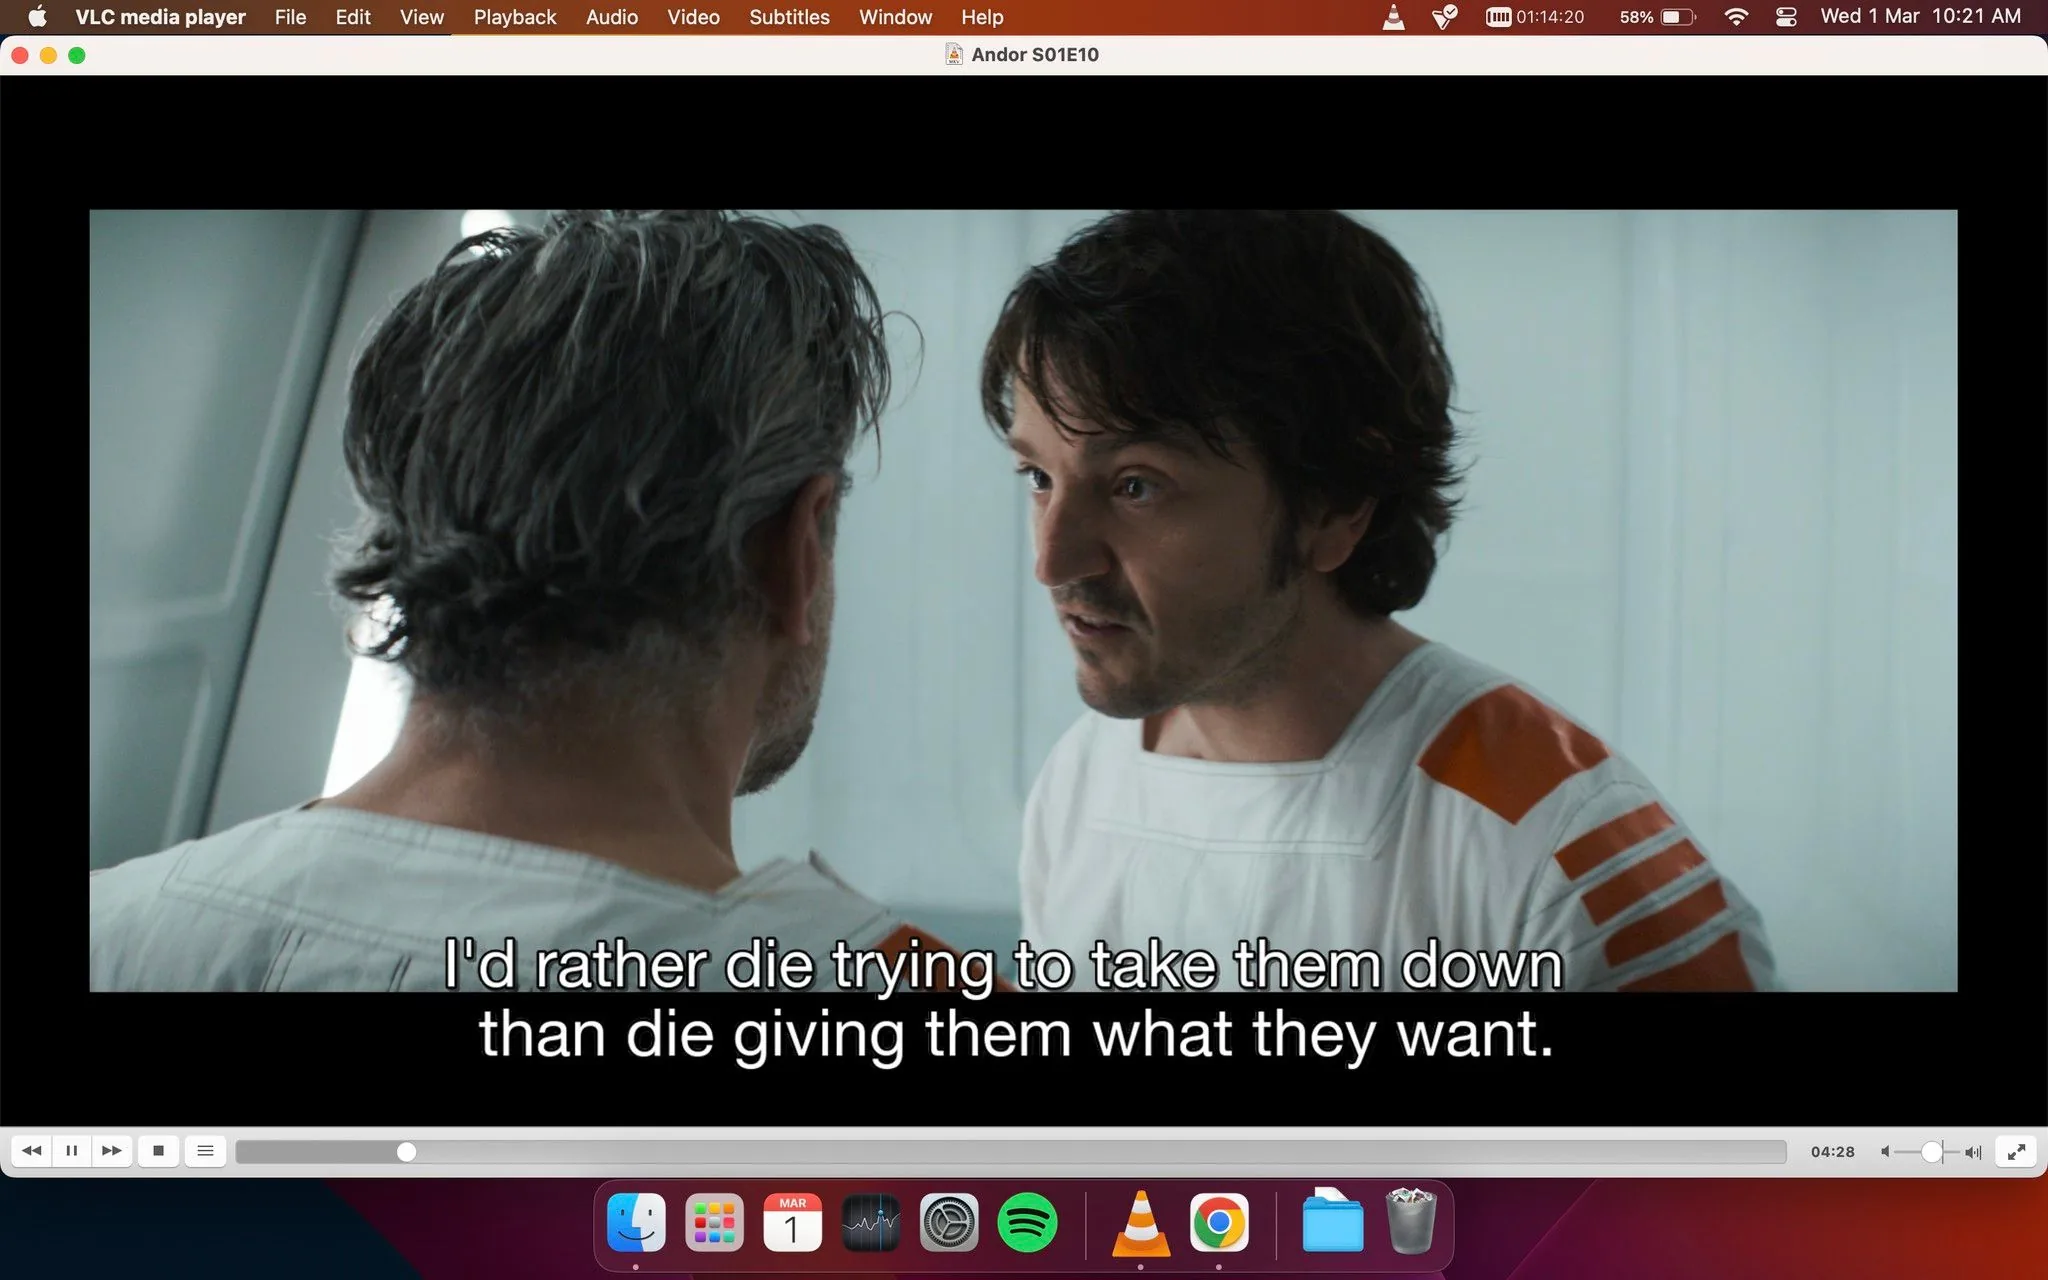Open the Video menu

pos(693,17)
